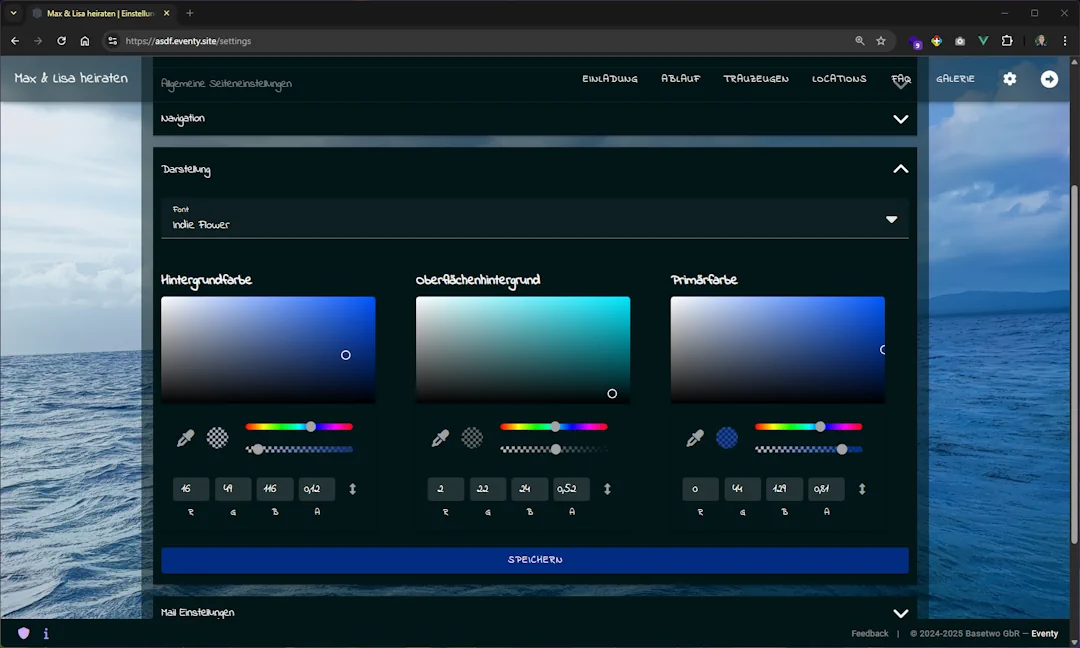Bookmark this page with star icon
1080x648 pixels.
point(881,41)
